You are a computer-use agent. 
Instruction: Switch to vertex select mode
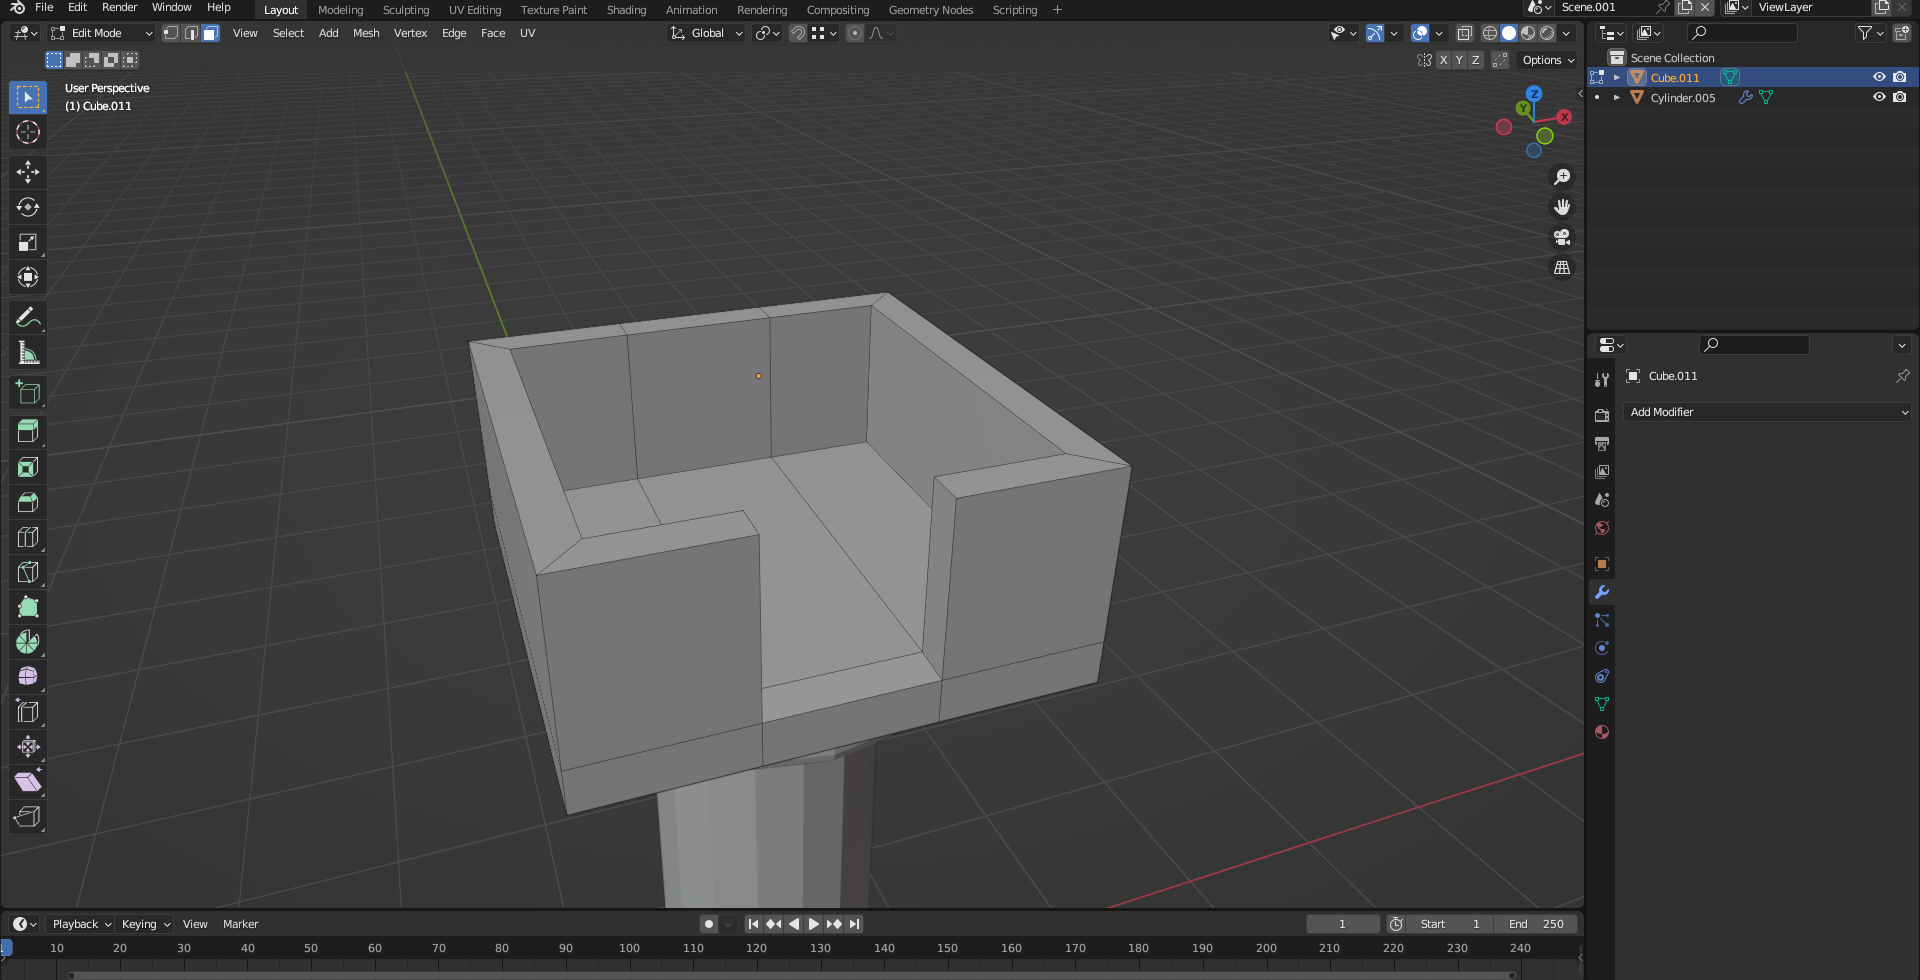click(x=171, y=33)
